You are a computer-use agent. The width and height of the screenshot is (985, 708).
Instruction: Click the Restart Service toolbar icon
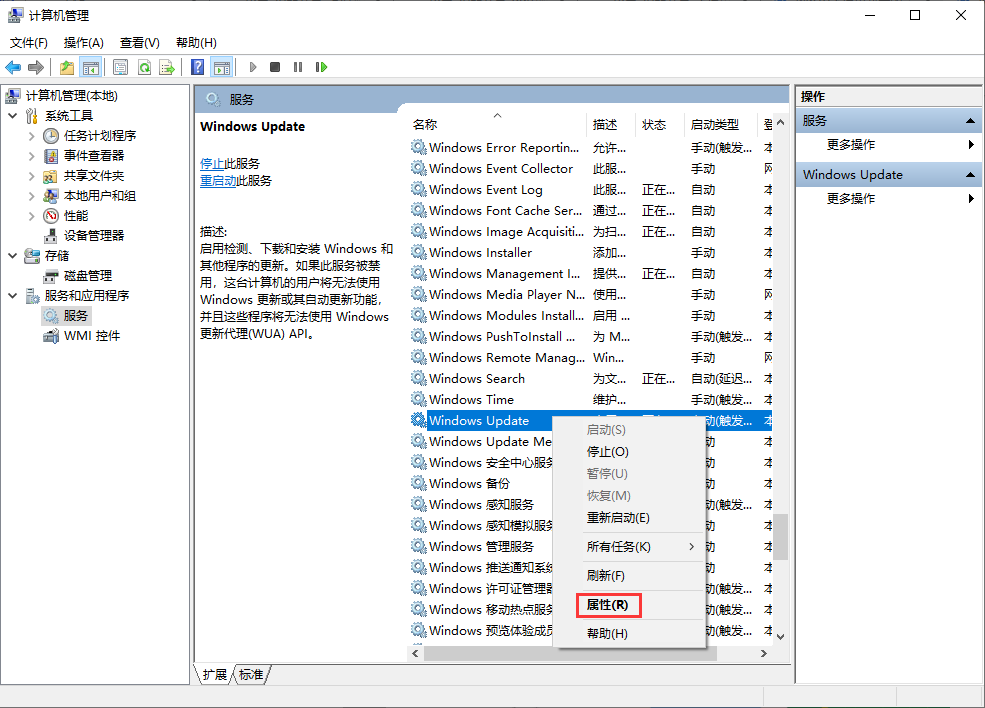coord(321,67)
